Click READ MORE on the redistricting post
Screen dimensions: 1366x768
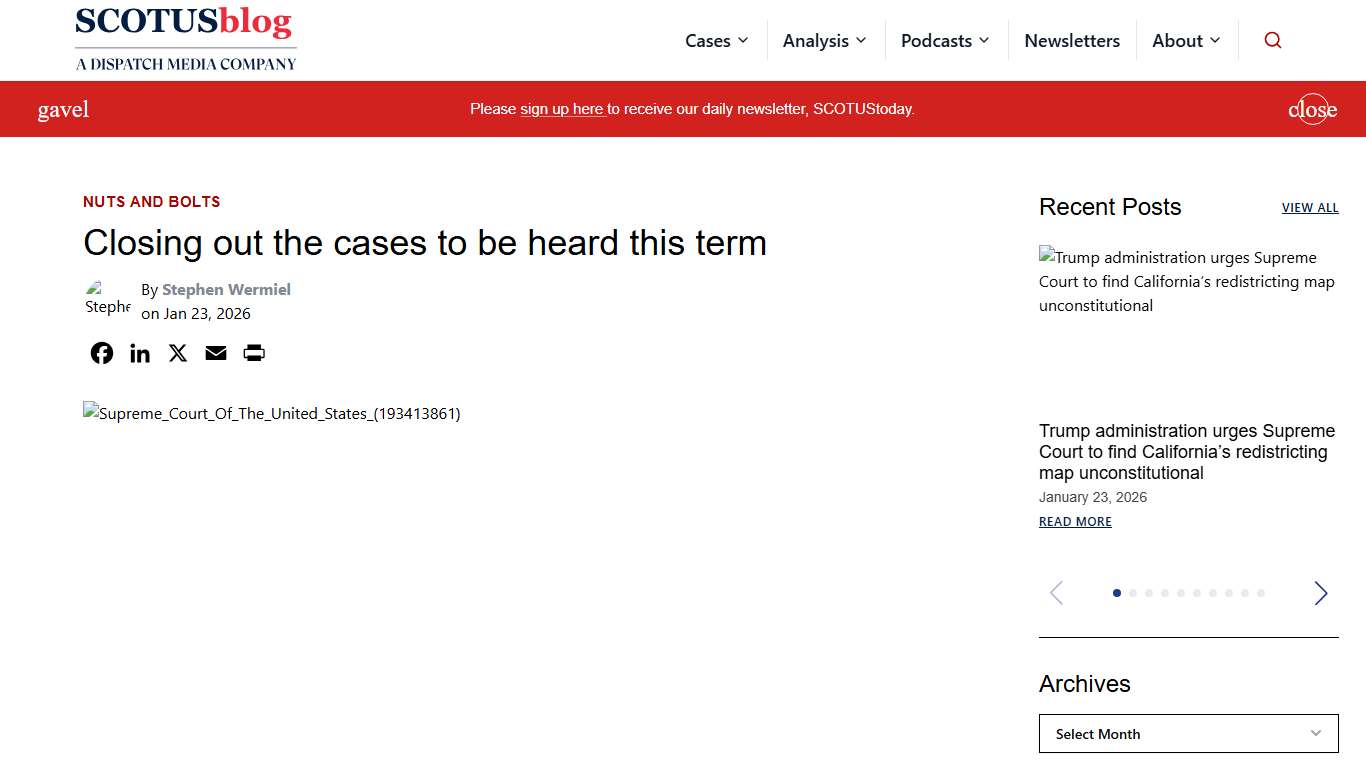pos(1075,521)
